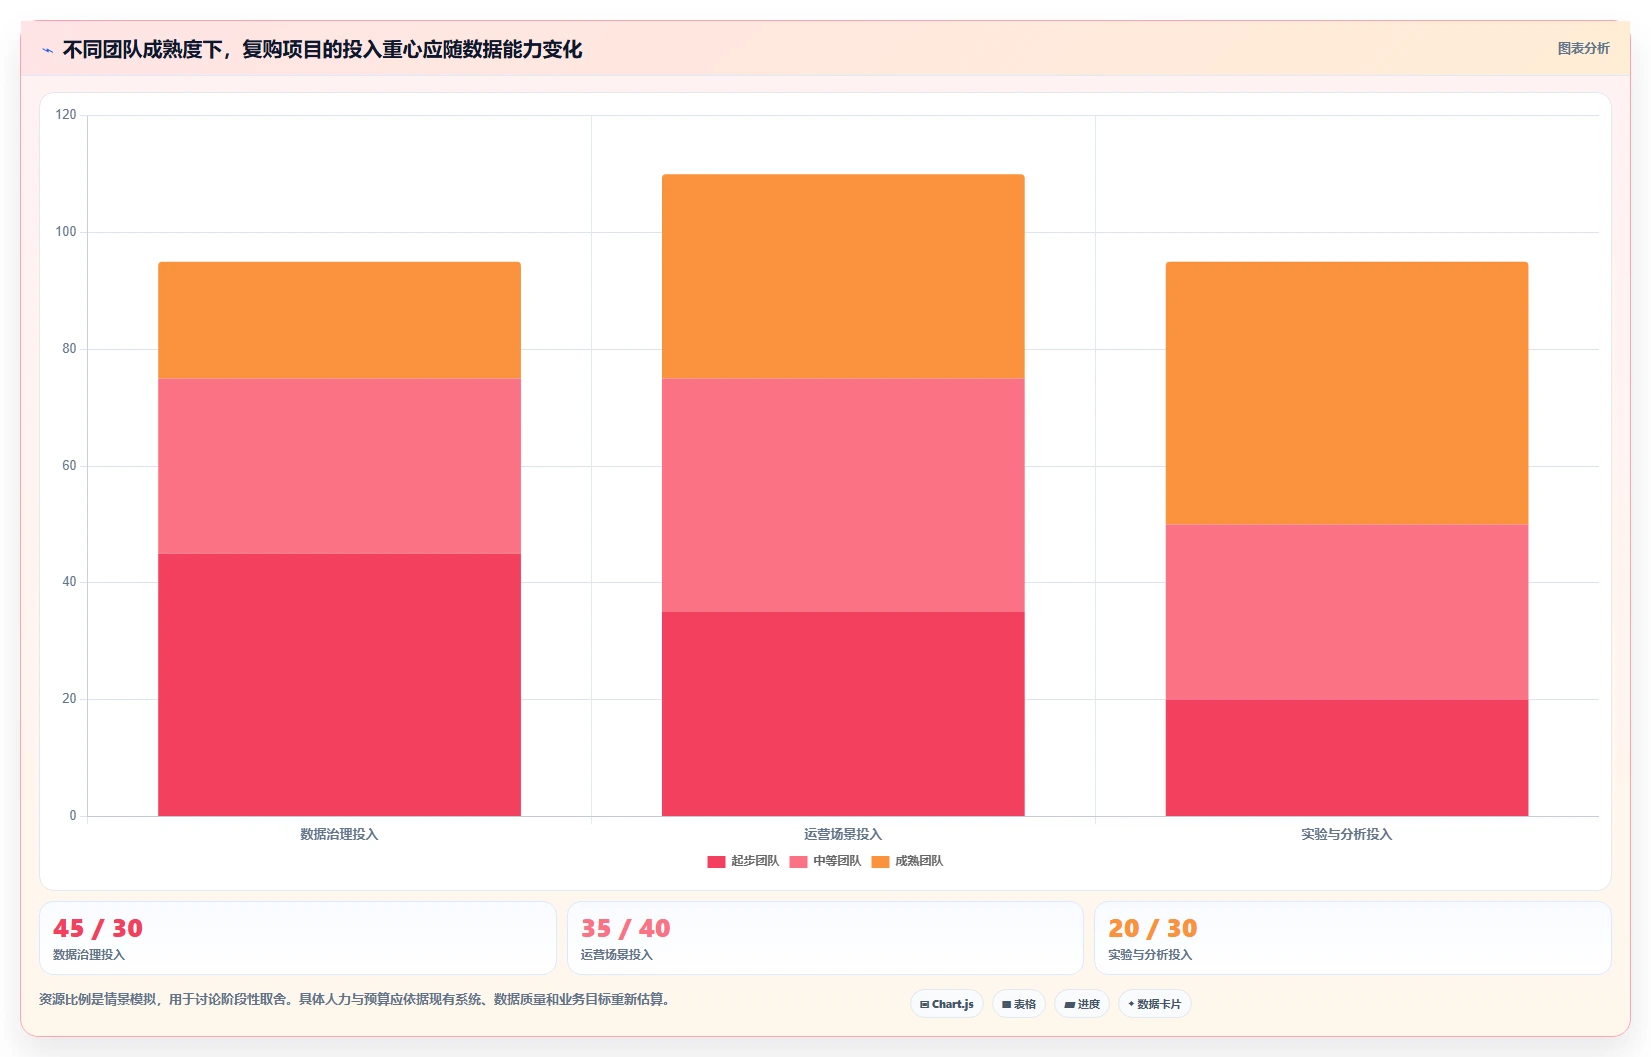Click the chart title 不同团队成熟度下 heading
1651x1057 pixels.
tap(322, 49)
